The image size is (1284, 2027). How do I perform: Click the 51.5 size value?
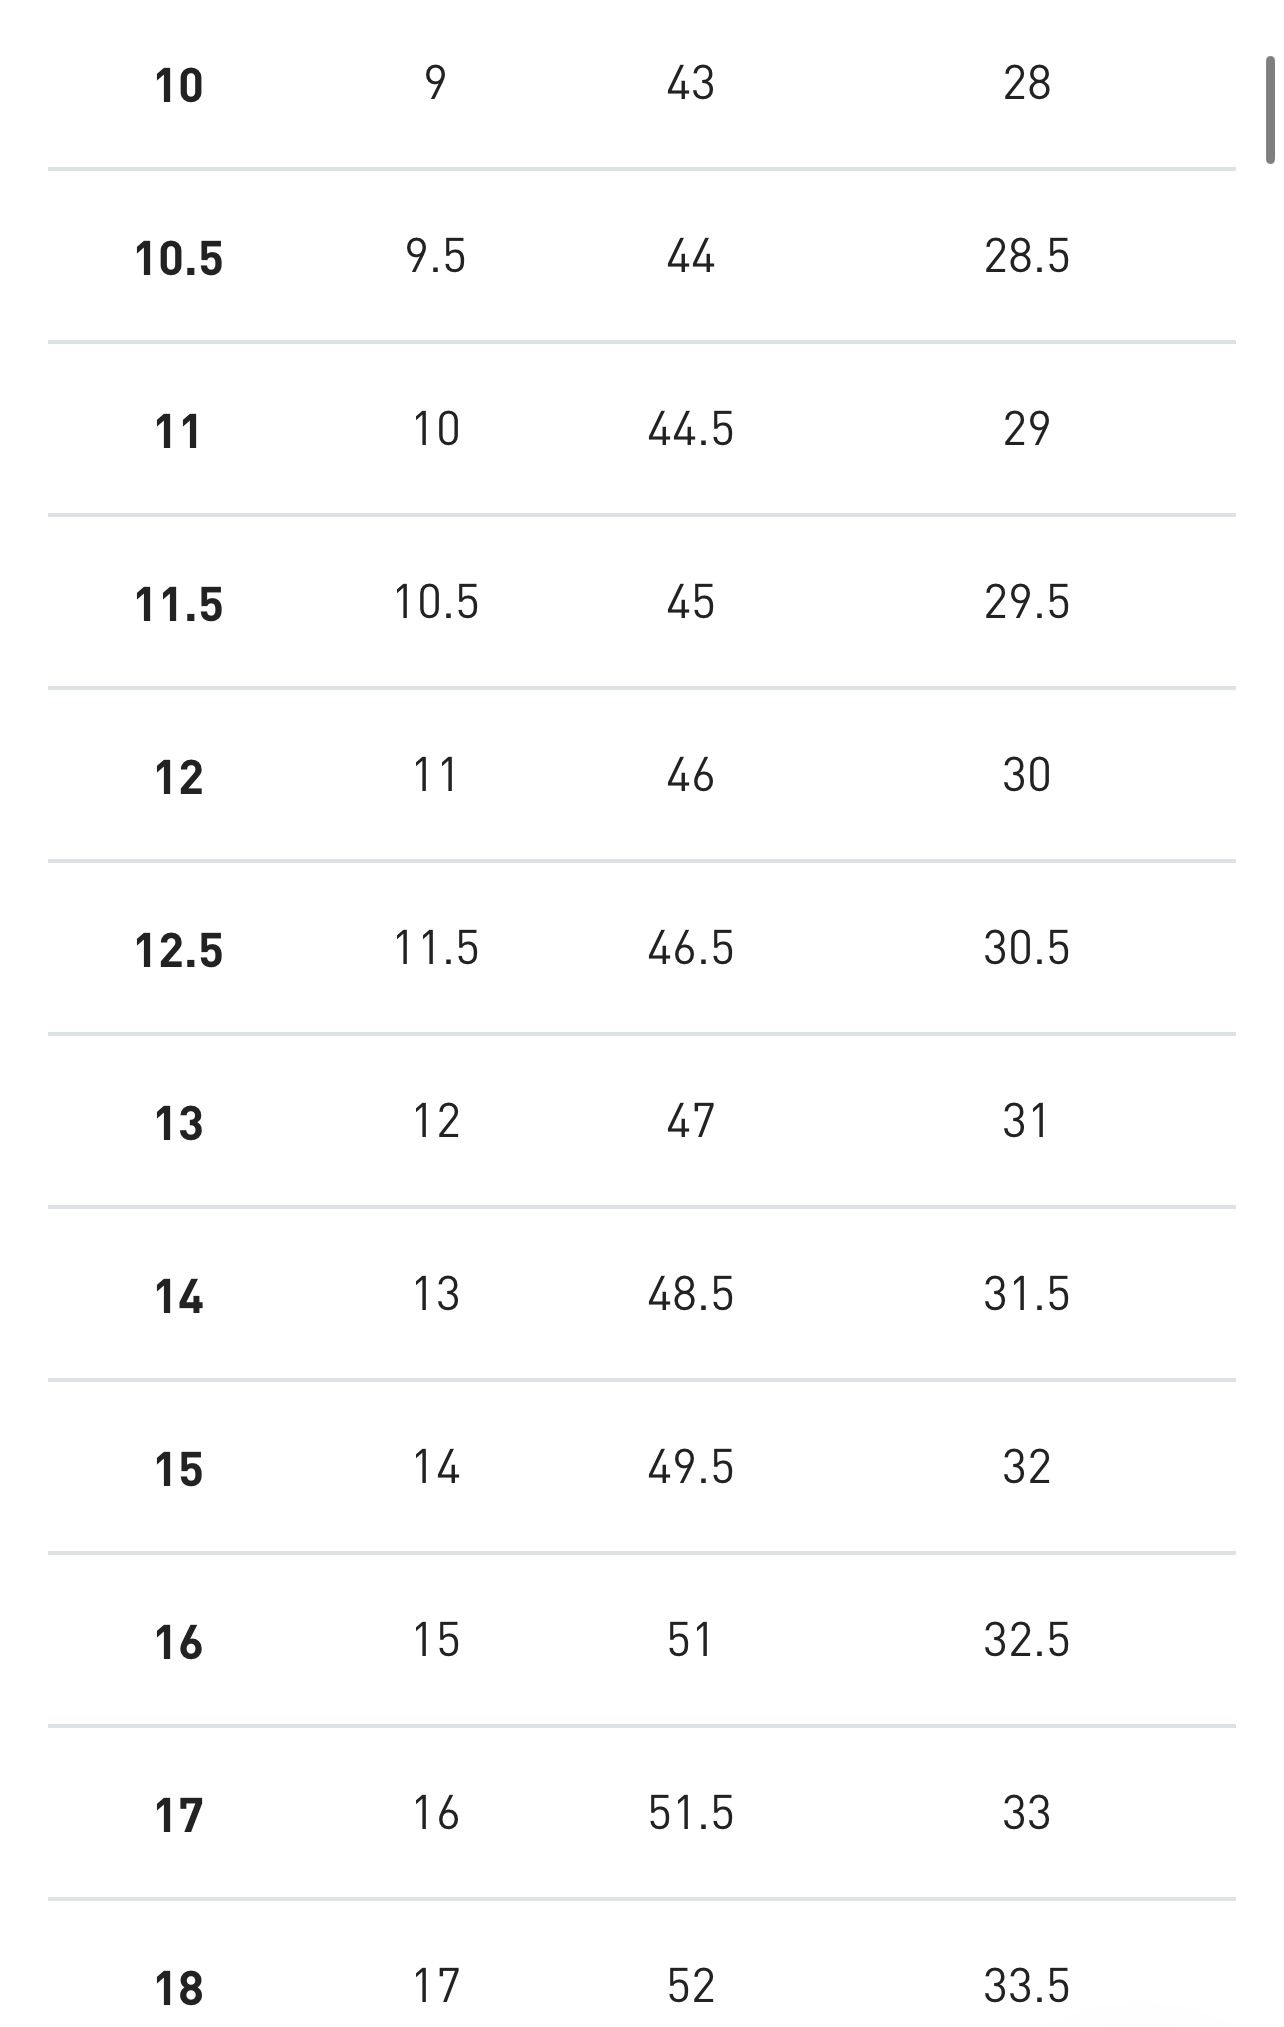pos(691,1813)
